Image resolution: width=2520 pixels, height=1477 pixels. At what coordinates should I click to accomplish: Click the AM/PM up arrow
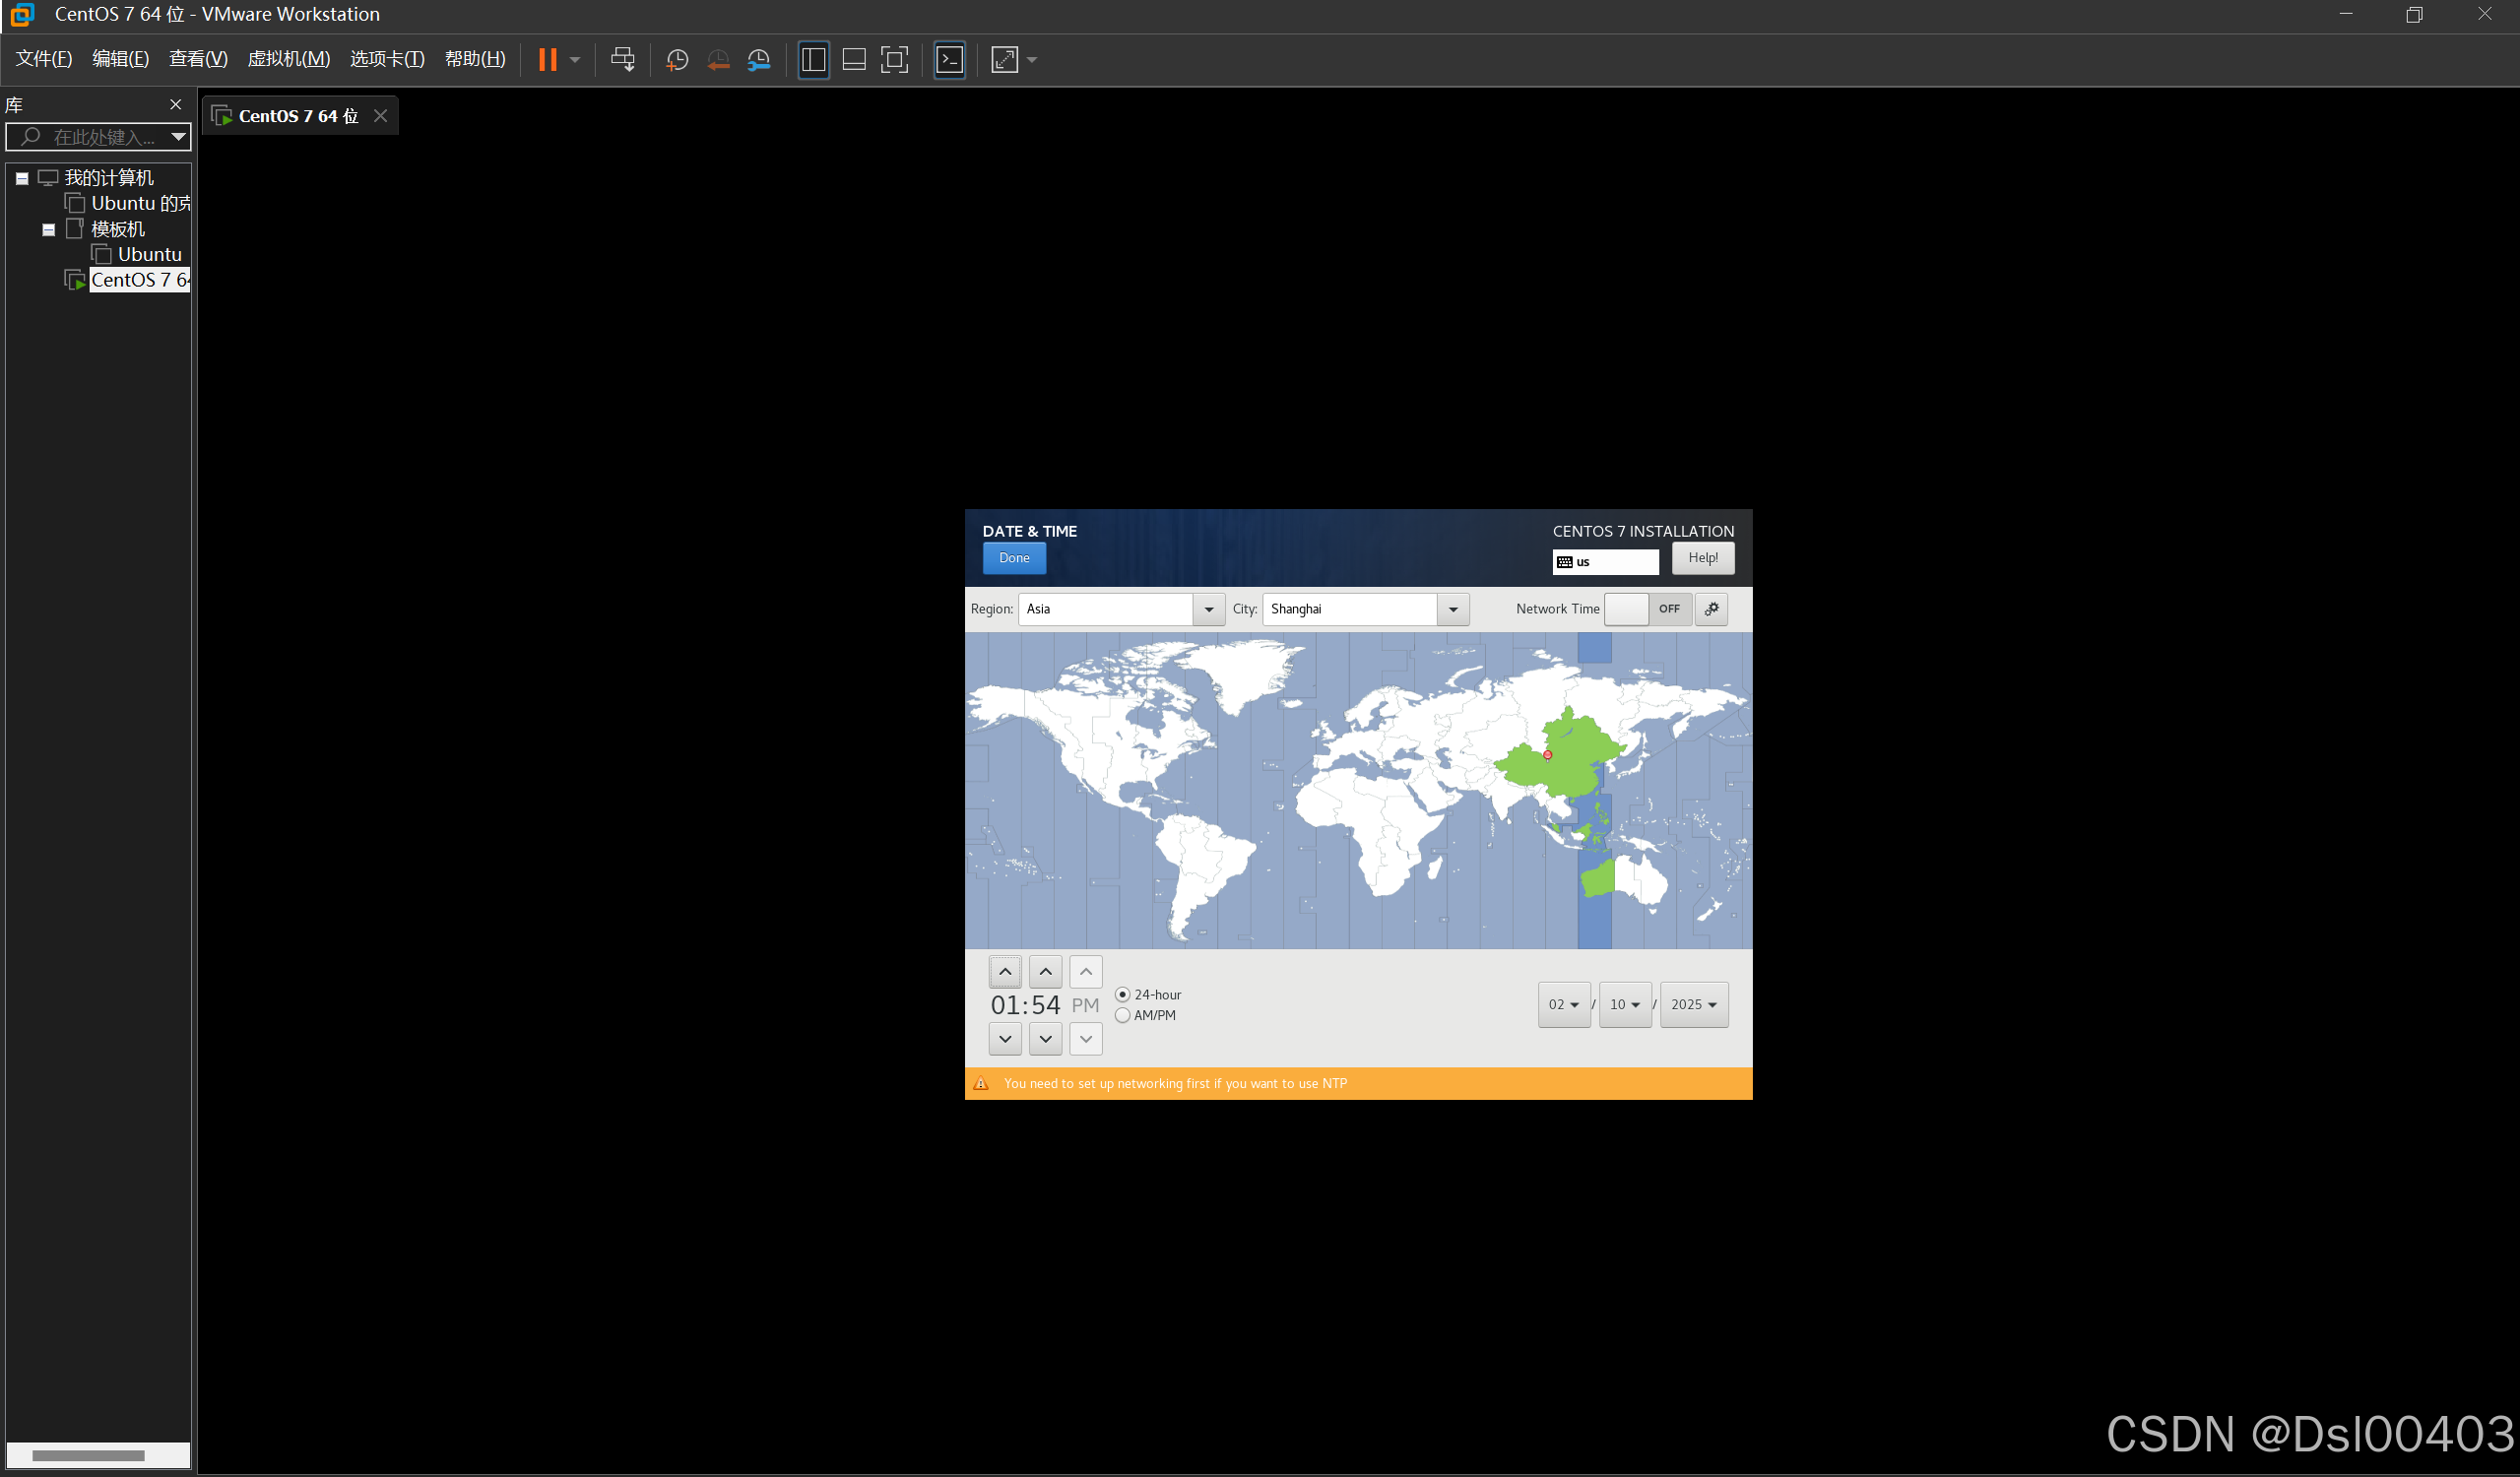click(x=1086, y=971)
